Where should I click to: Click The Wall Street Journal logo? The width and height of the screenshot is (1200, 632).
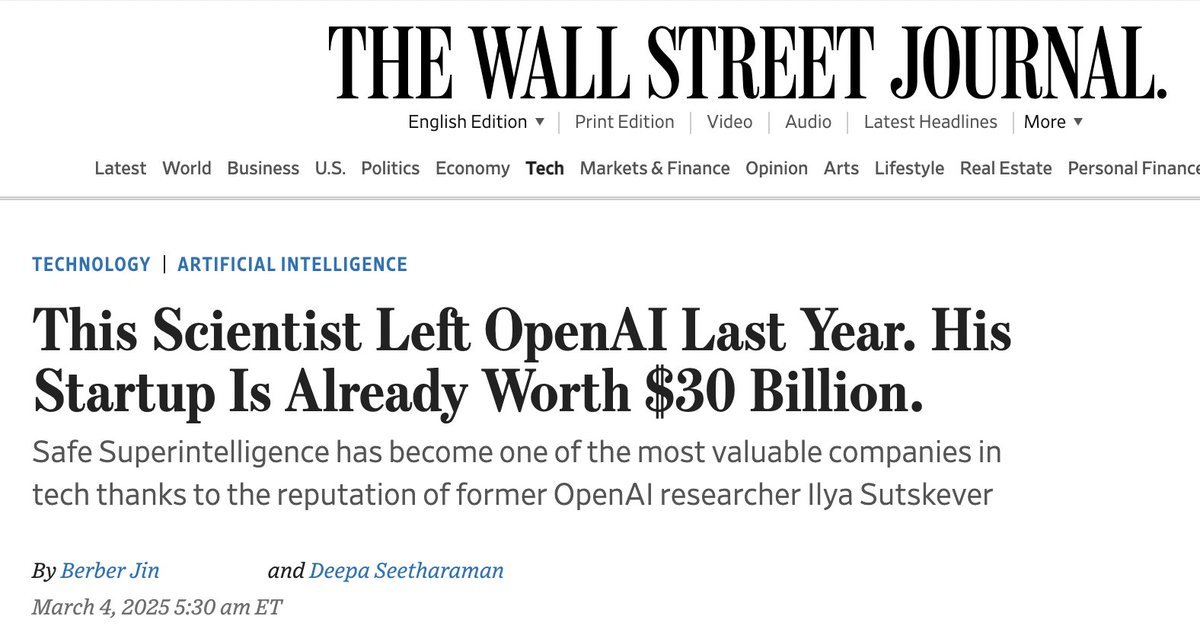[748, 60]
